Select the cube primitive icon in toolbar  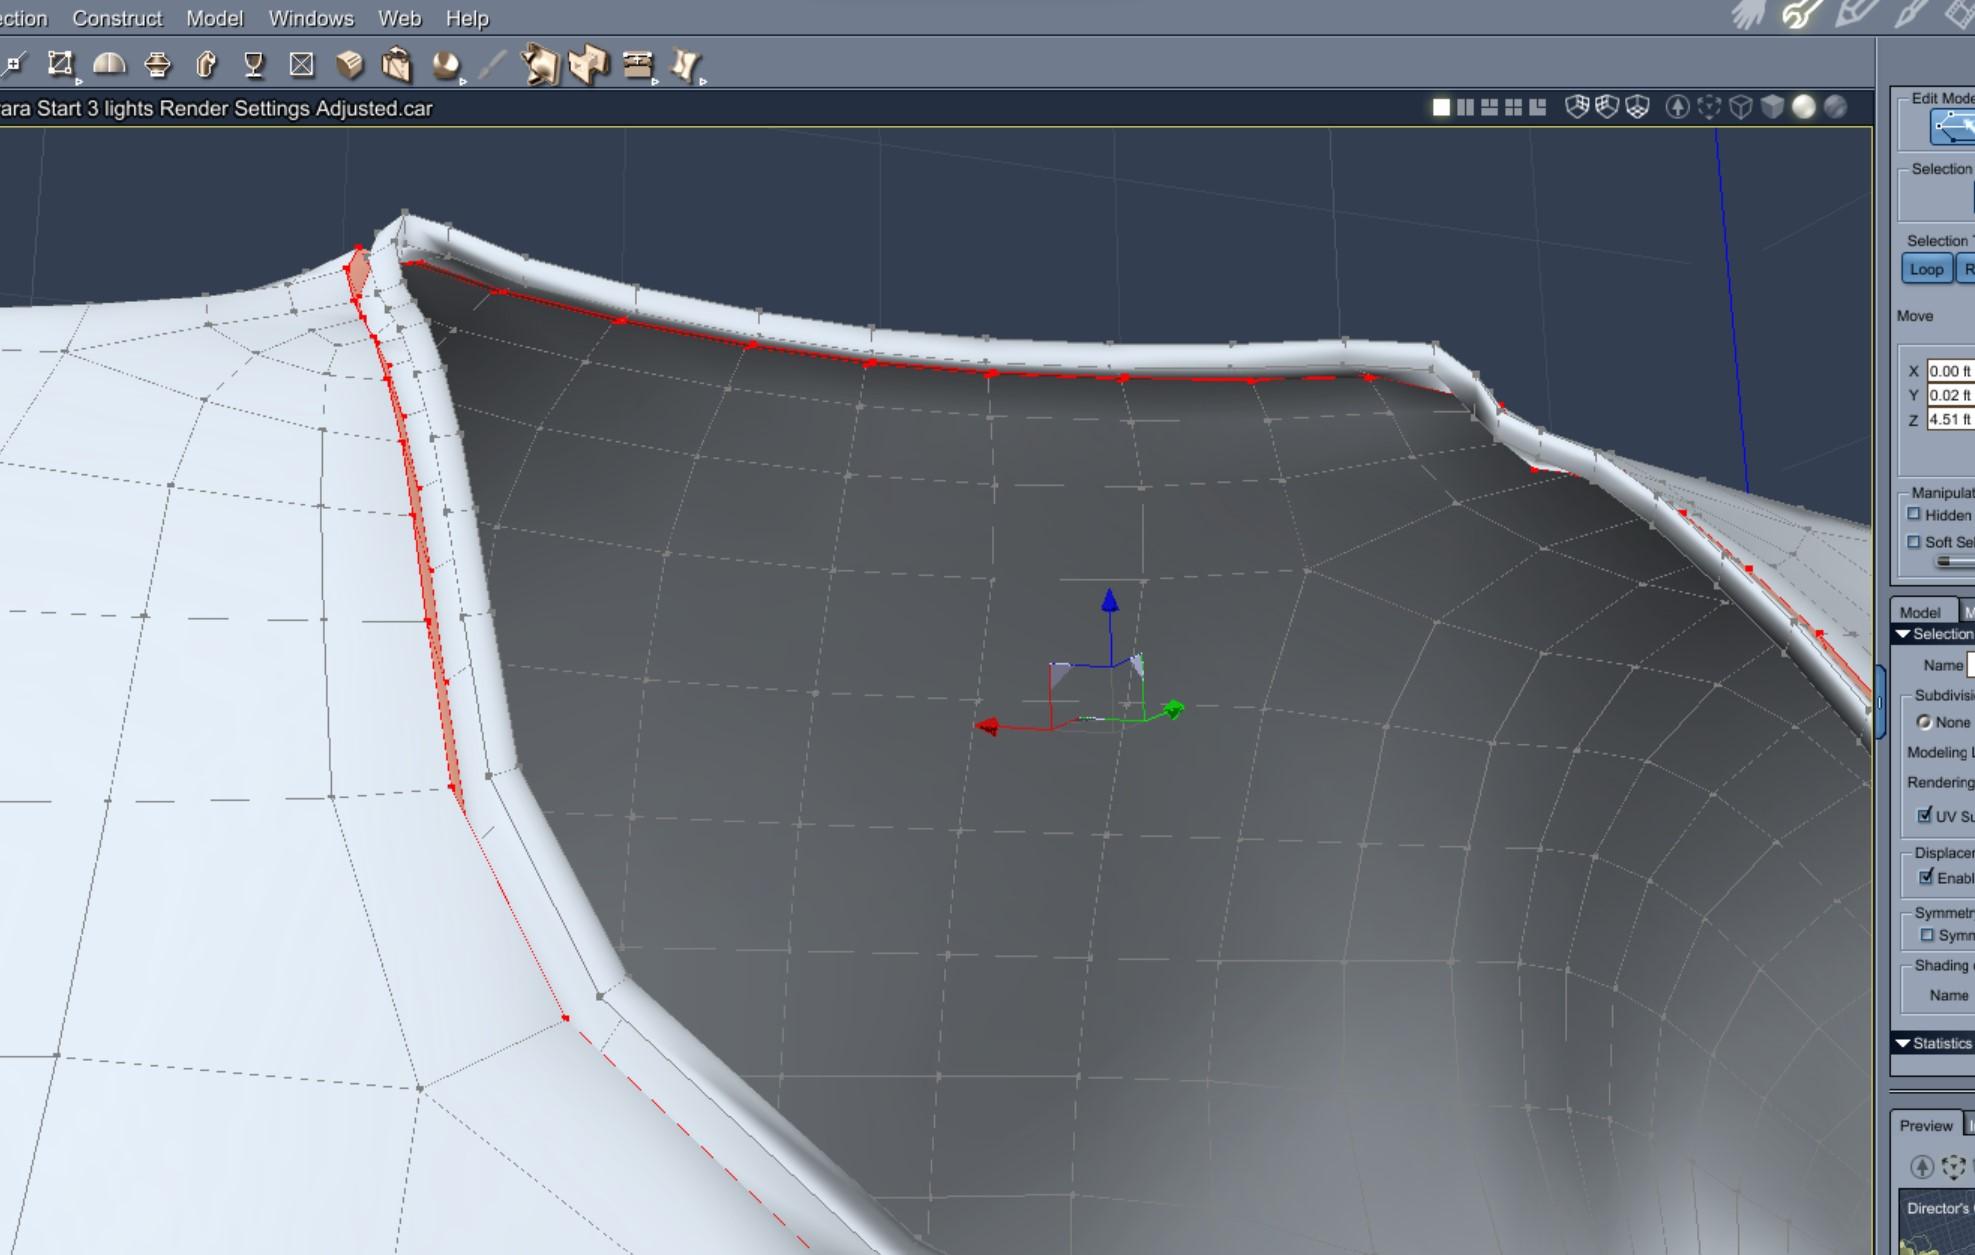[349, 65]
